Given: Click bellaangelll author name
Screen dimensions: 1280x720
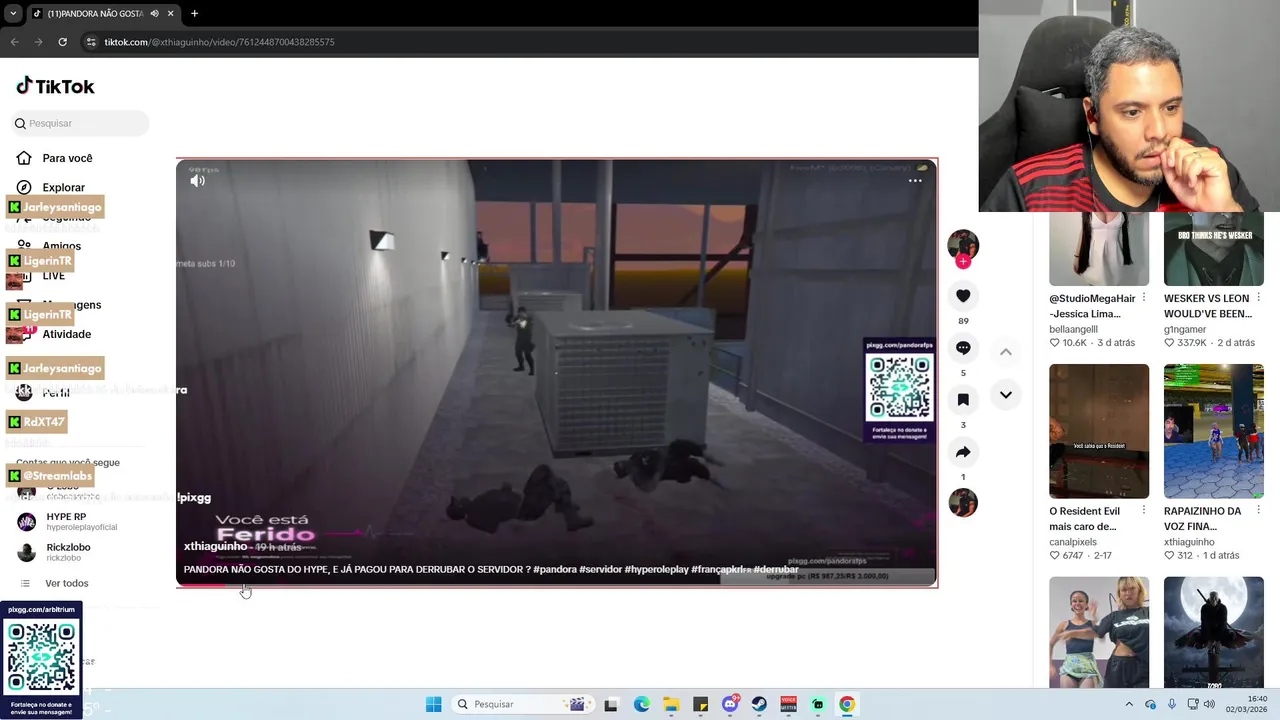Looking at the screenshot, I should 1073,329.
